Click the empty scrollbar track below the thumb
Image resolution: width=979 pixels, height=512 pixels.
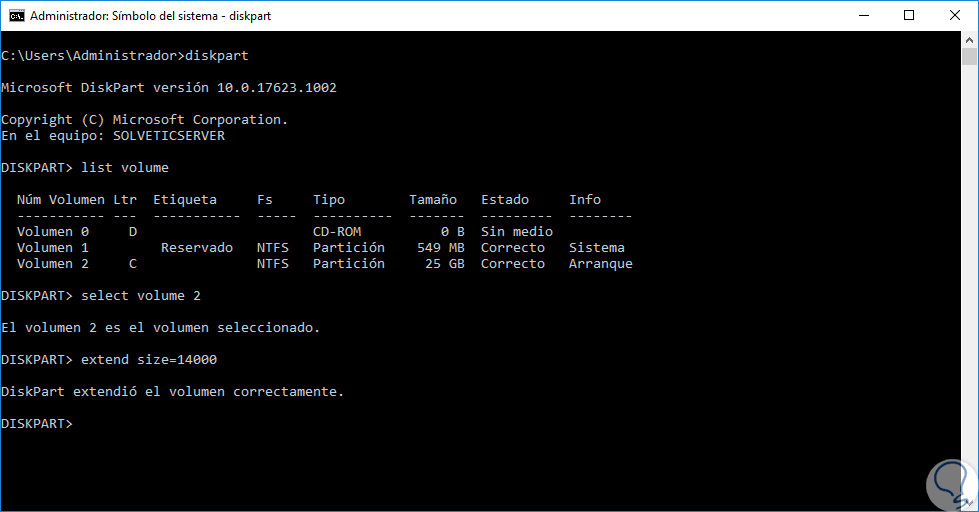click(969, 300)
